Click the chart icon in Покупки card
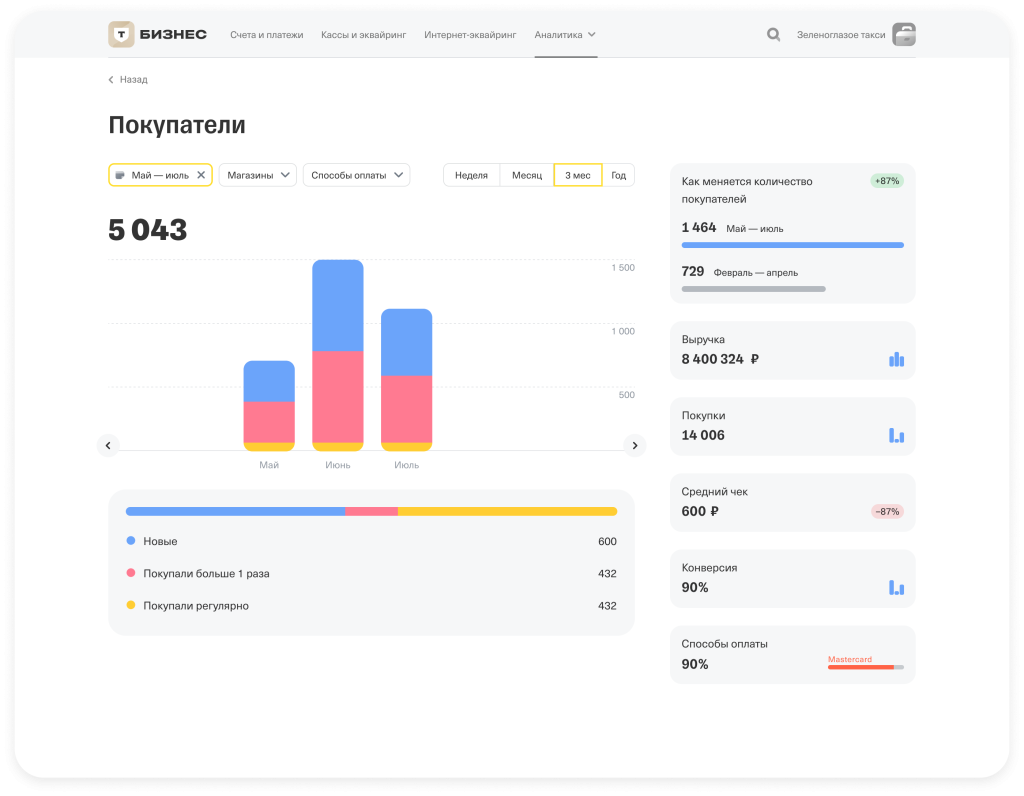The height and width of the screenshot is (796, 1024). pos(896,435)
